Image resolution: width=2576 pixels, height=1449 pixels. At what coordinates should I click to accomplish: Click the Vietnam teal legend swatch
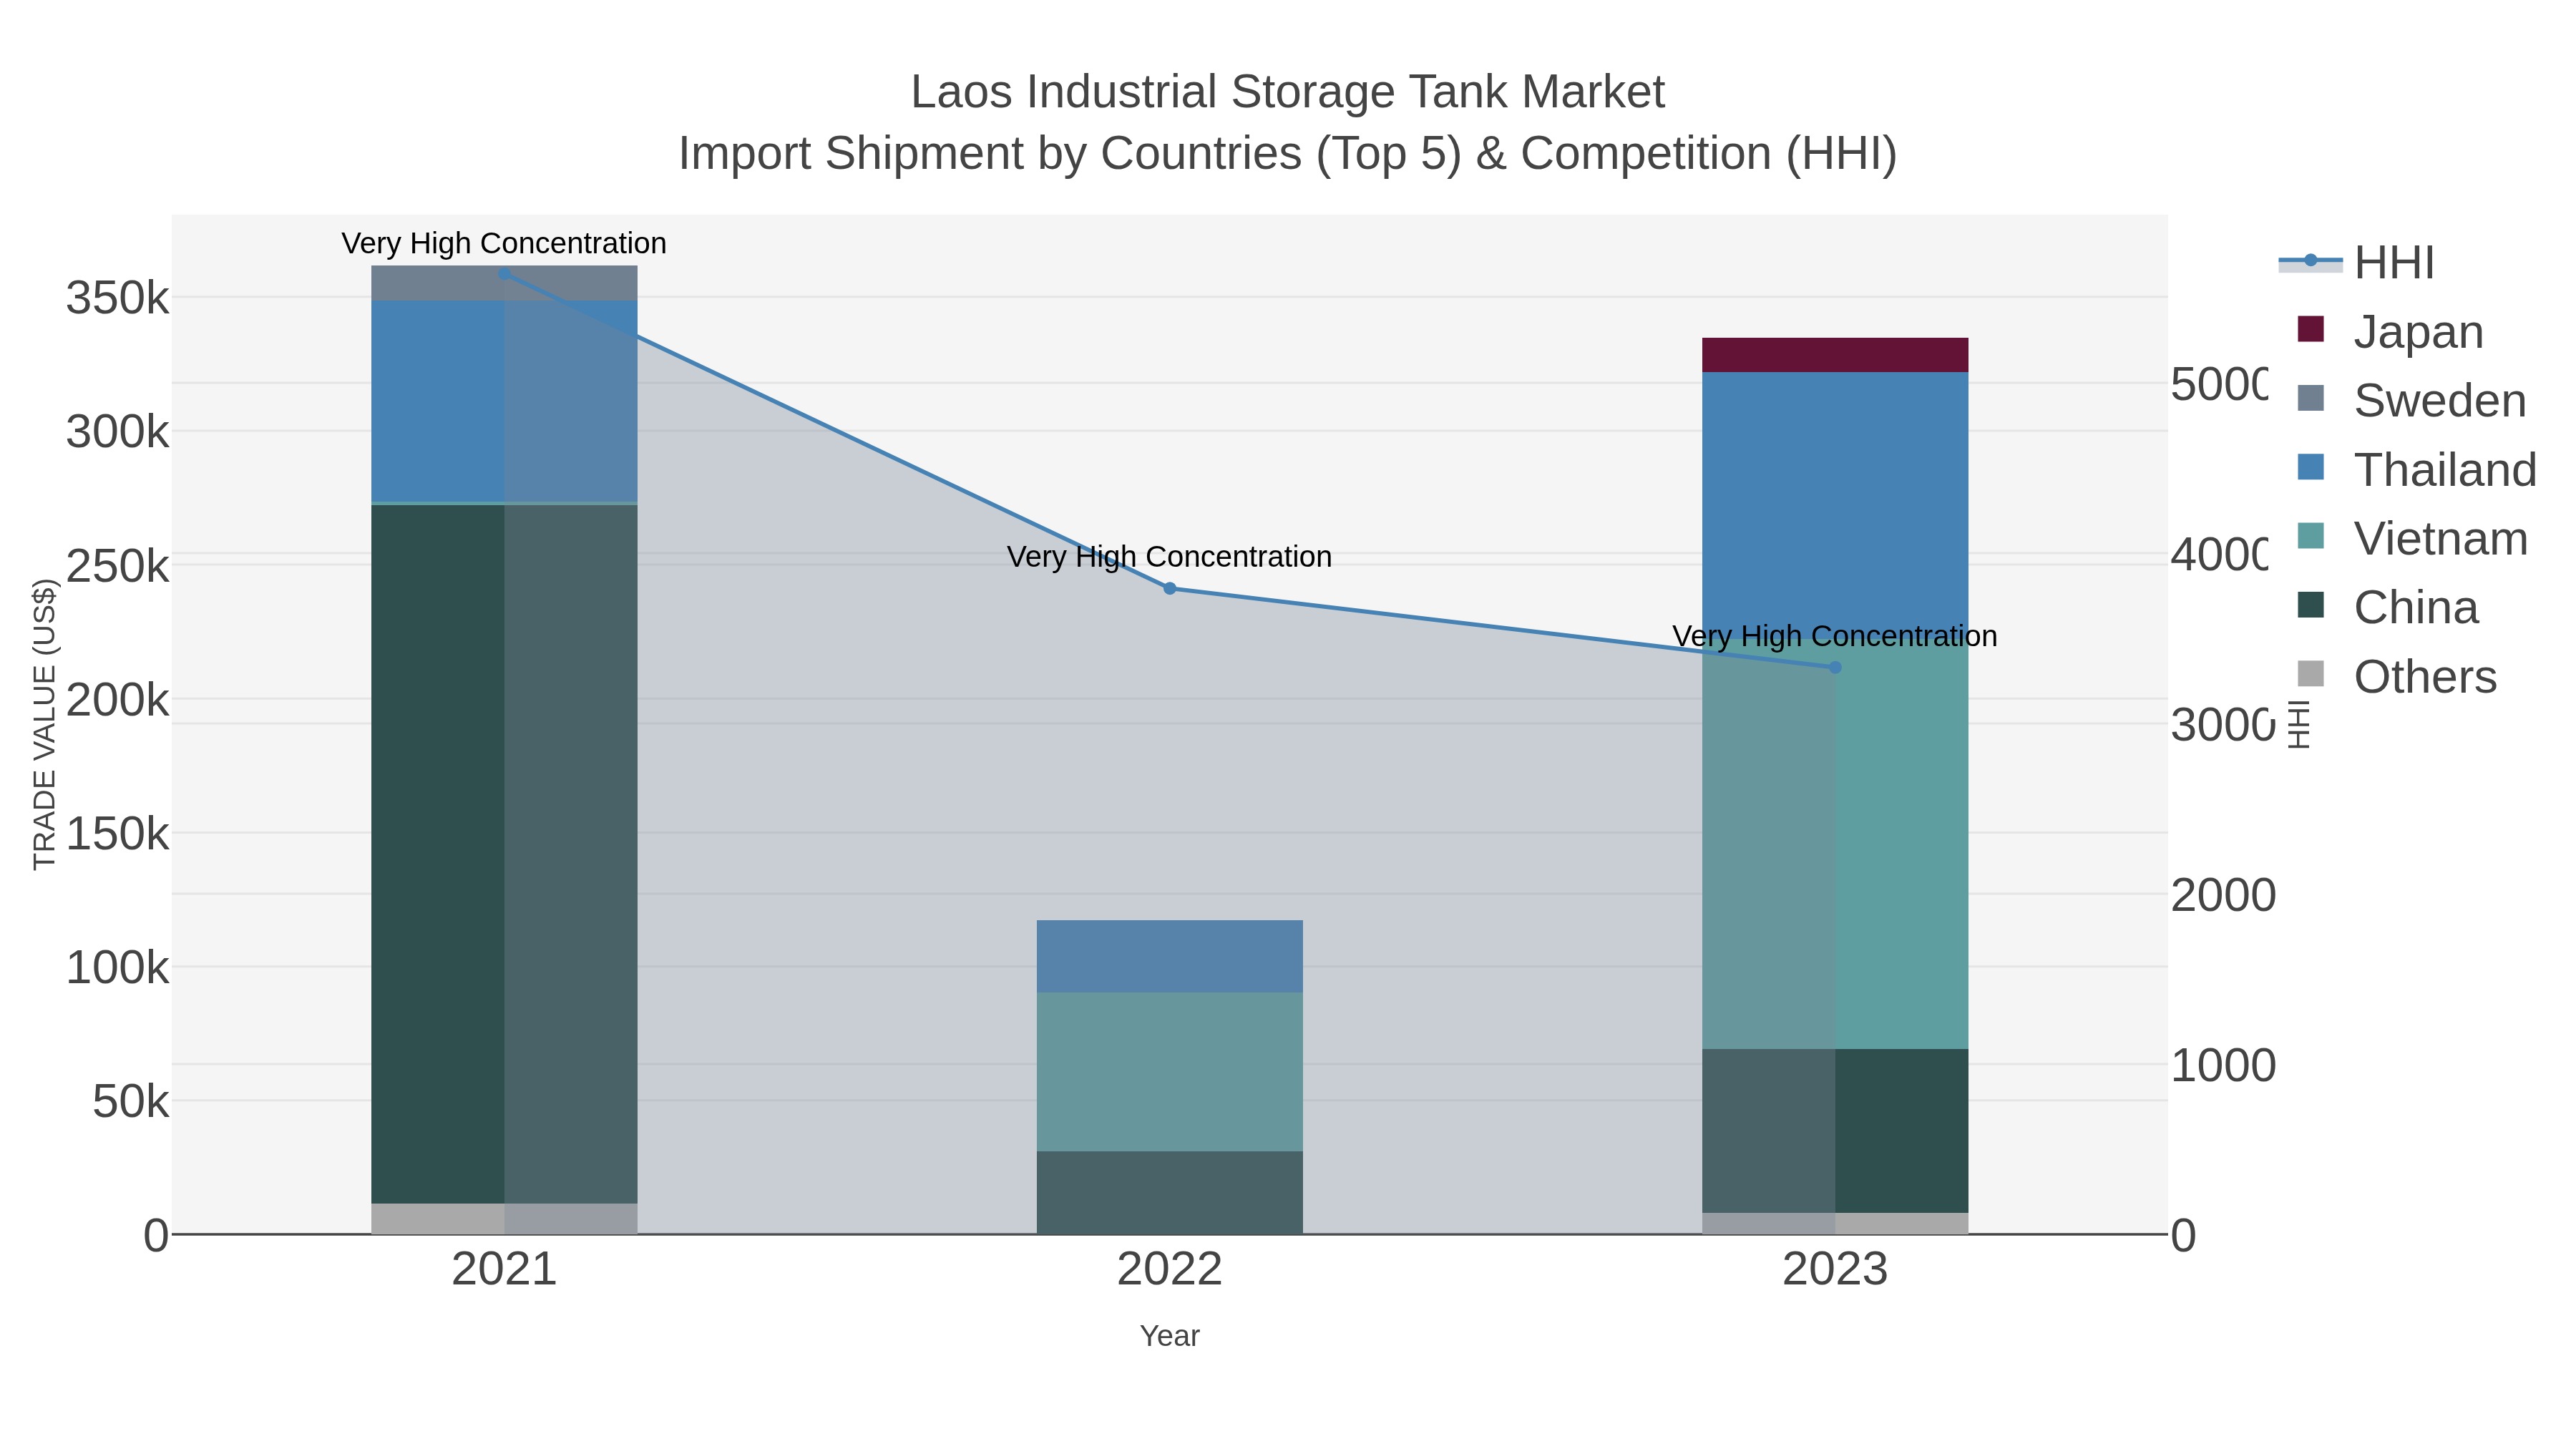click(x=2311, y=536)
